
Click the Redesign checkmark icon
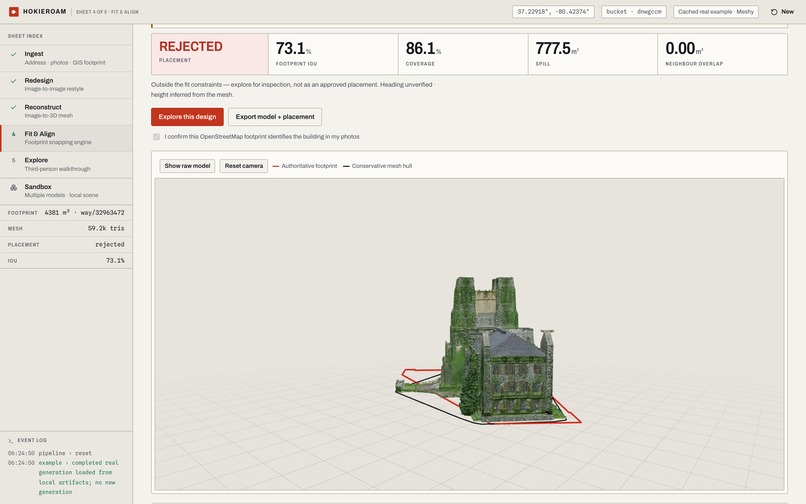13,81
